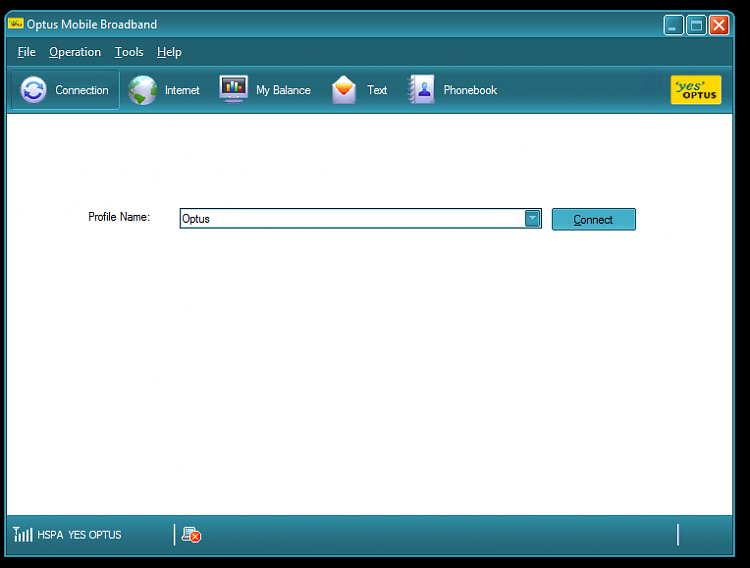Open the Internet globe icon
Screen dimensions: 750x568
[x=143, y=90]
